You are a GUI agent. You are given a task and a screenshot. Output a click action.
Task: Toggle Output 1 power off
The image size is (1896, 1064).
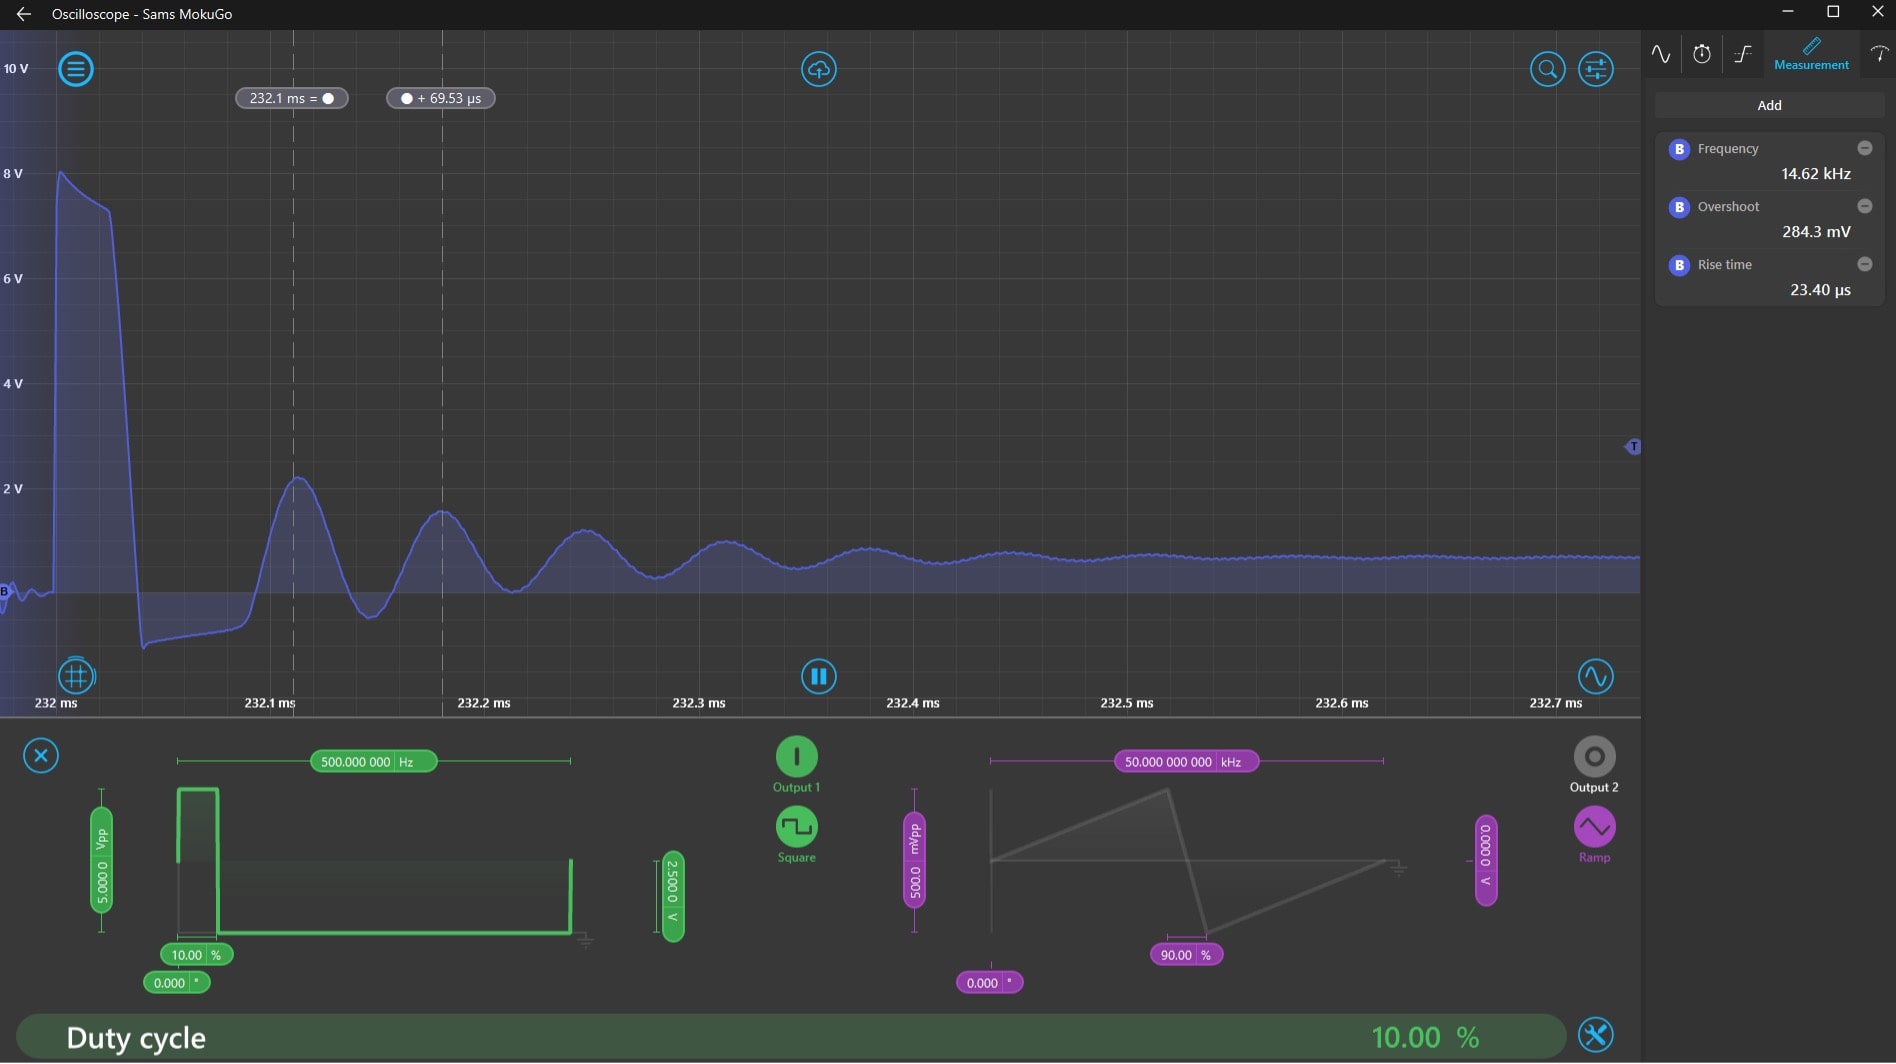click(796, 756)
